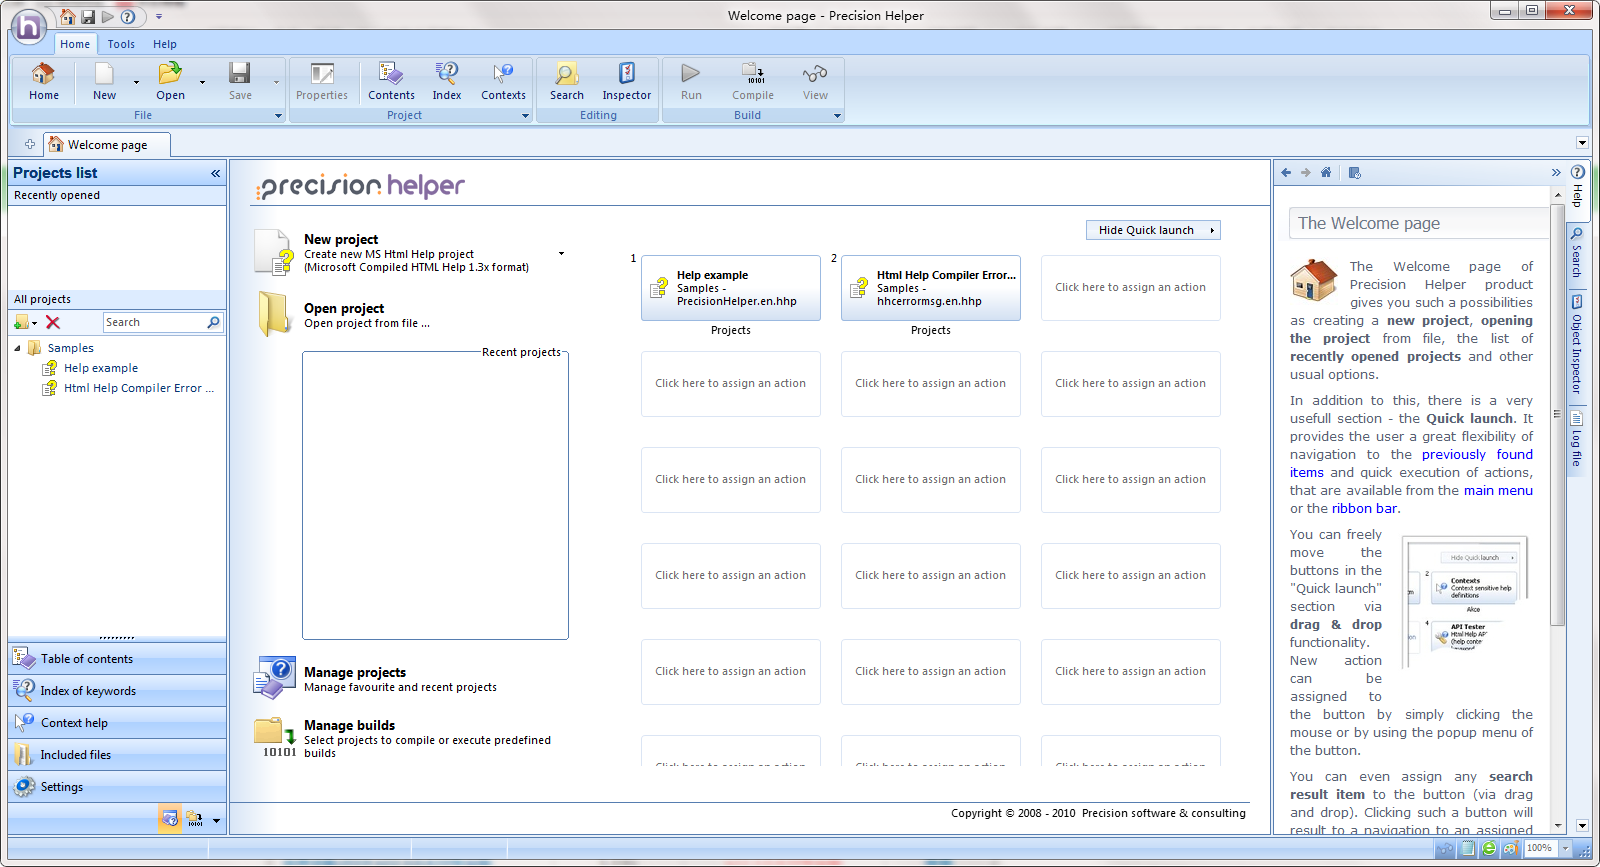Click New project on welcome page
This screenshot has height=867, width=1600.
pos(341,239)
